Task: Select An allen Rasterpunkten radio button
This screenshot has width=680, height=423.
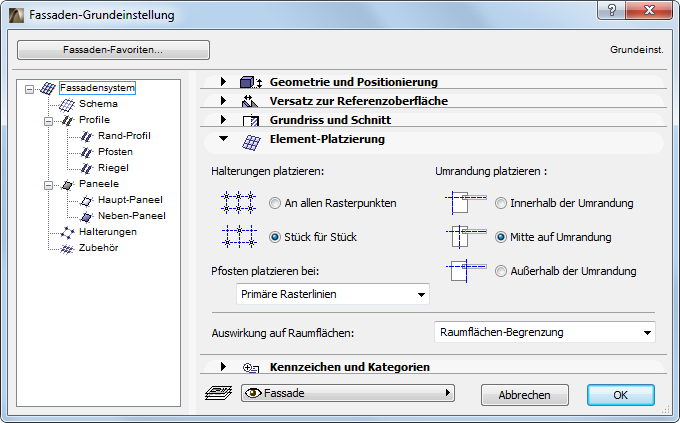Action: [x=275, y=203]
